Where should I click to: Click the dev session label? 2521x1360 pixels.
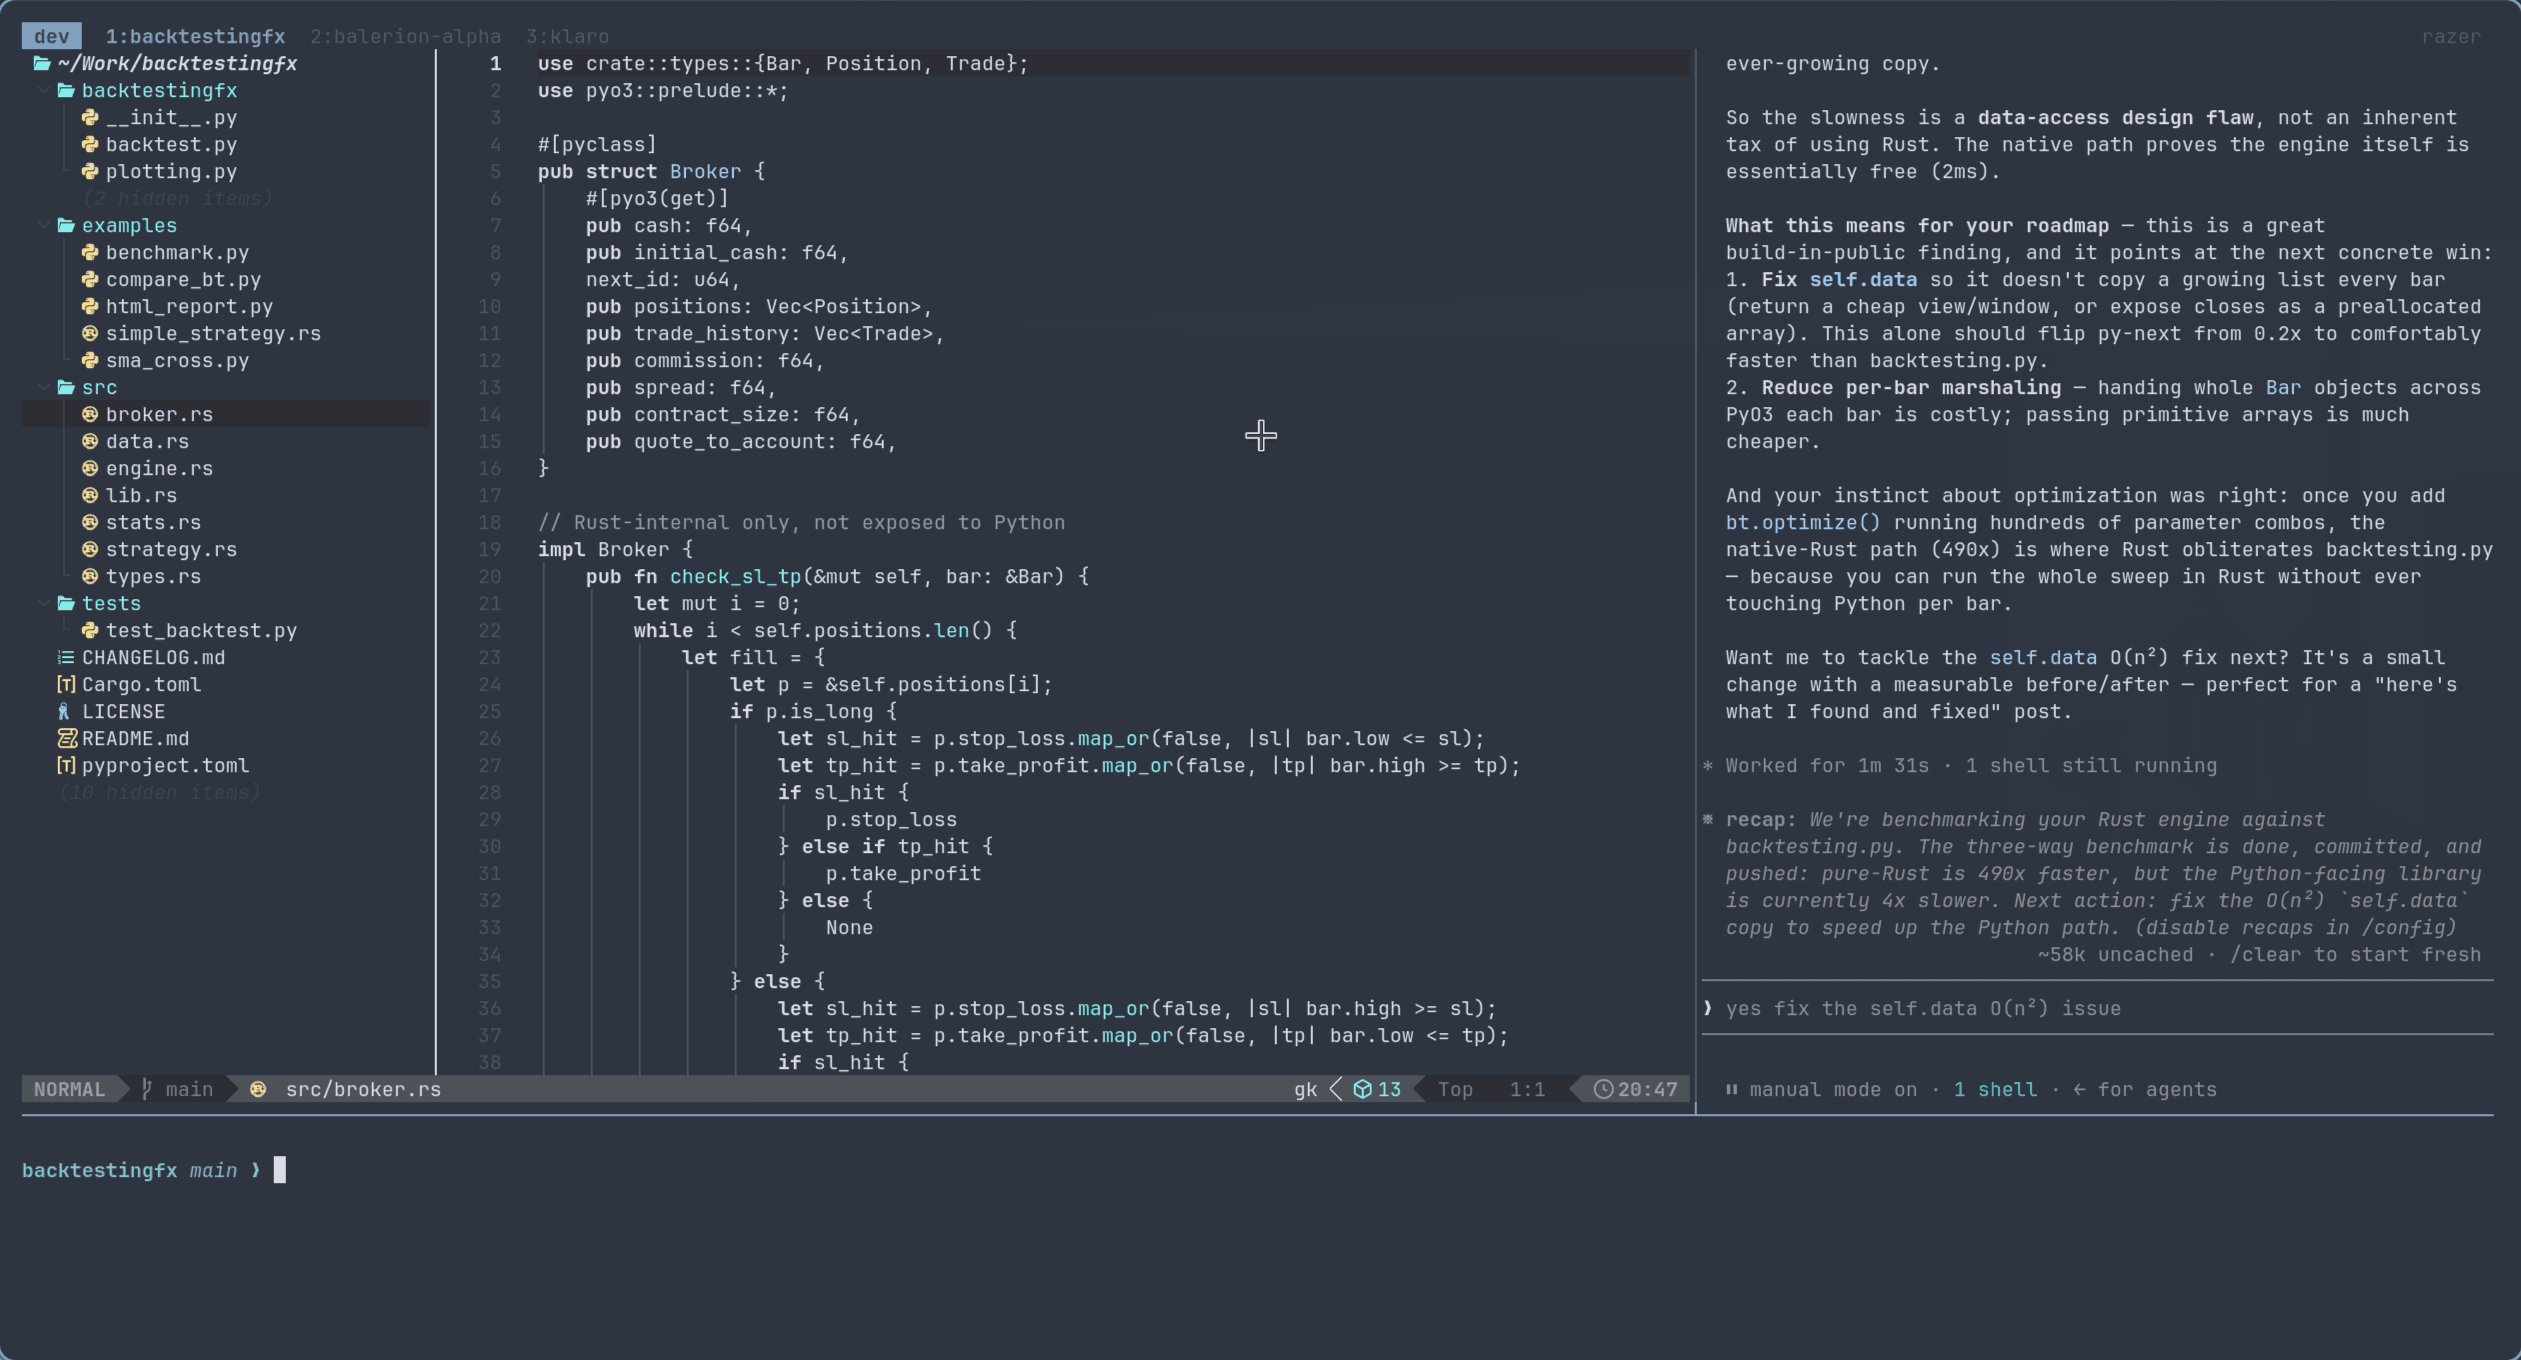pos(51,36)
